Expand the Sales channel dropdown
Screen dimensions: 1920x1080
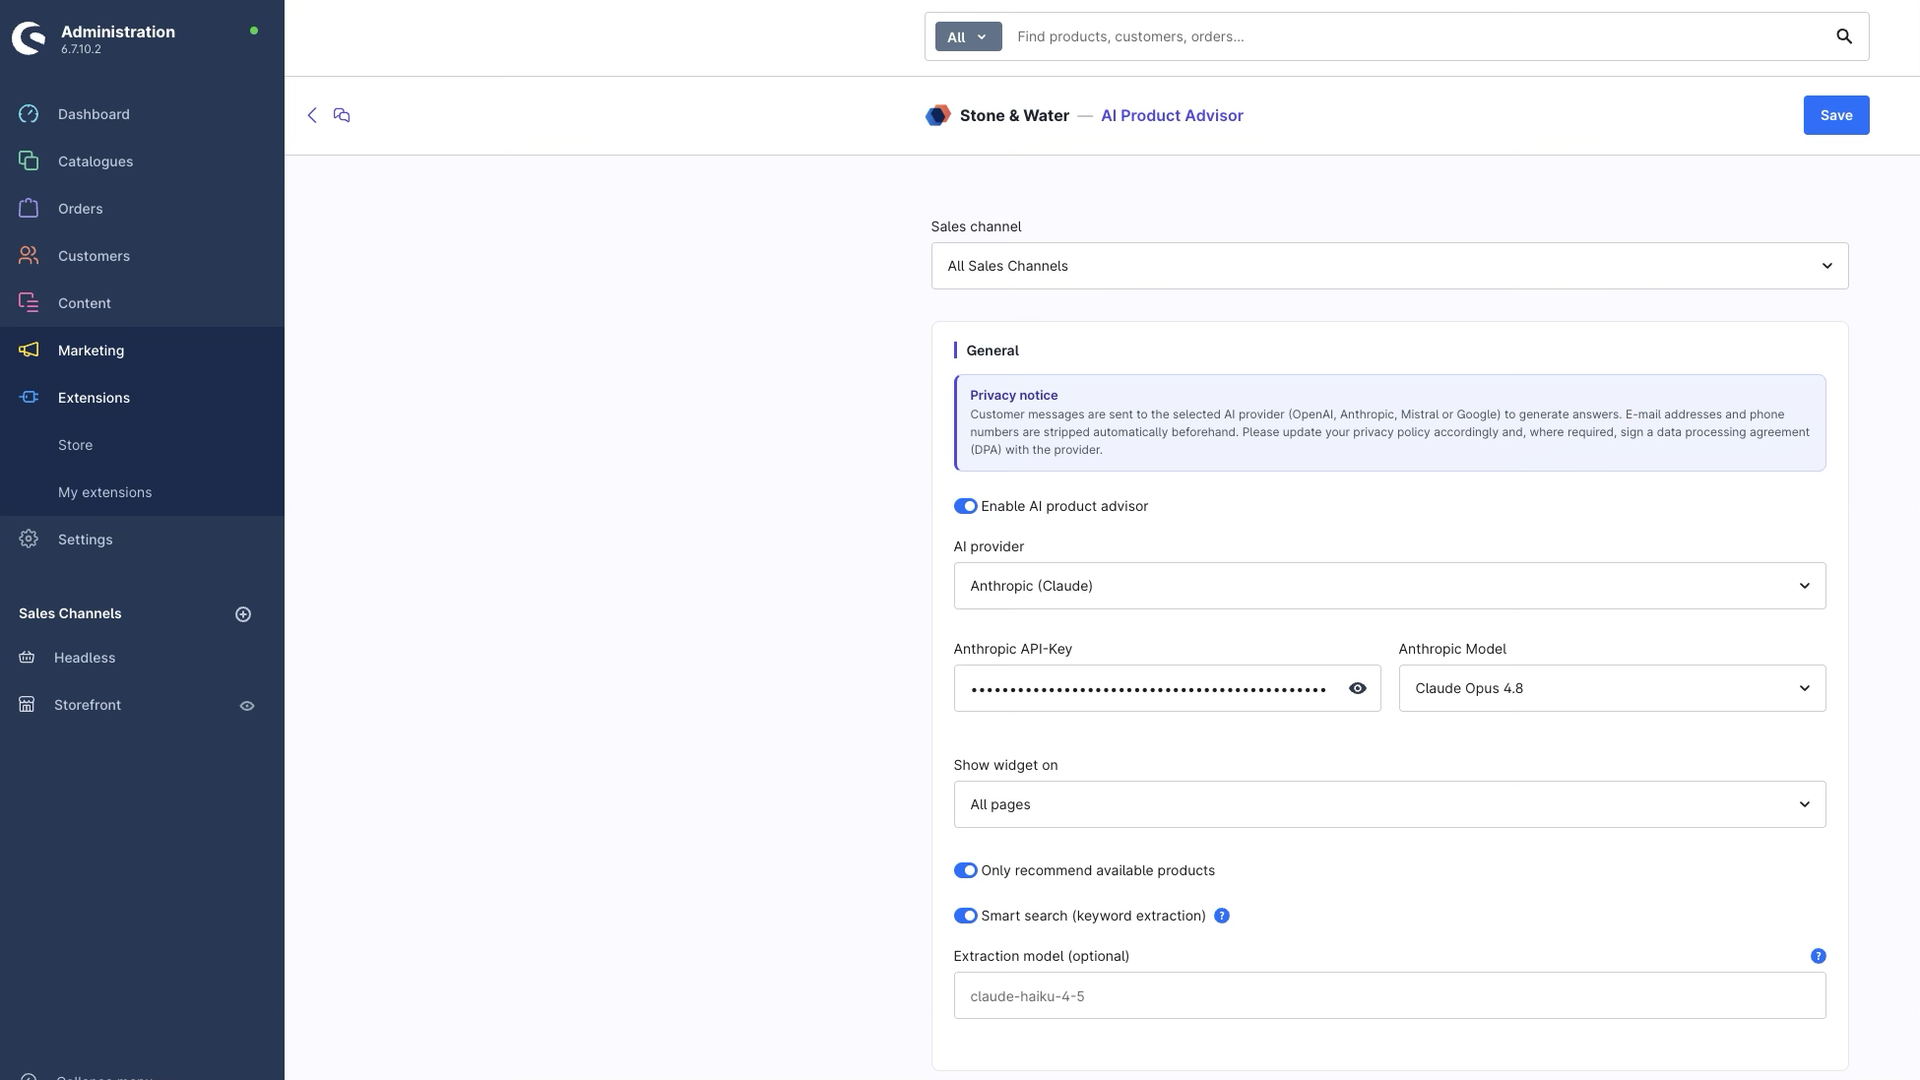pos(1389,266)
